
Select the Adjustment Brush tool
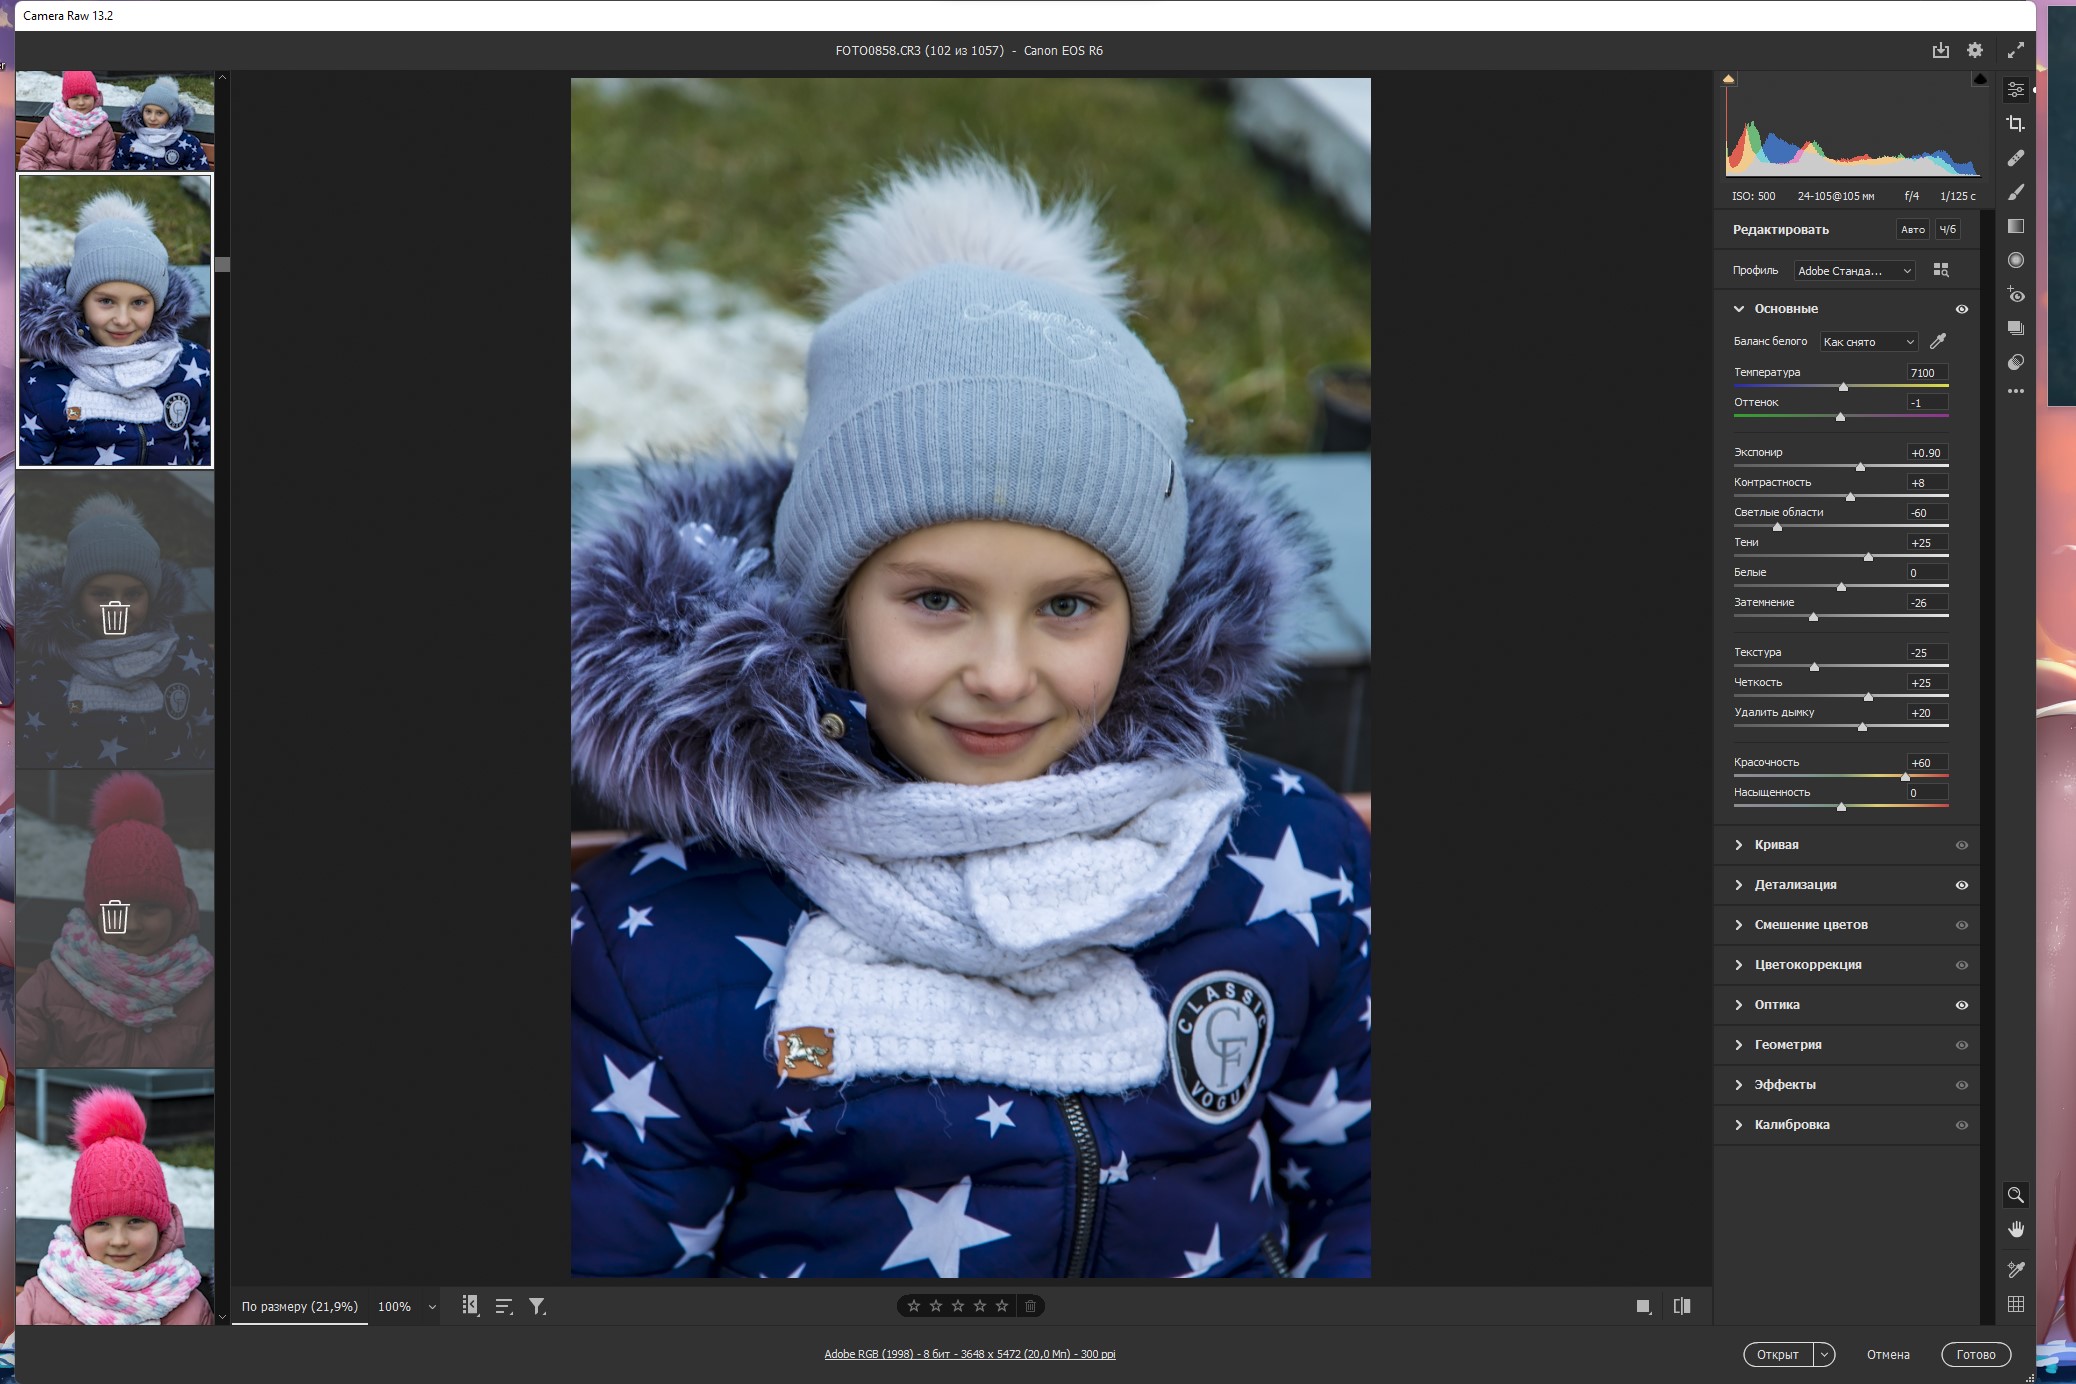coord(2015,192)
